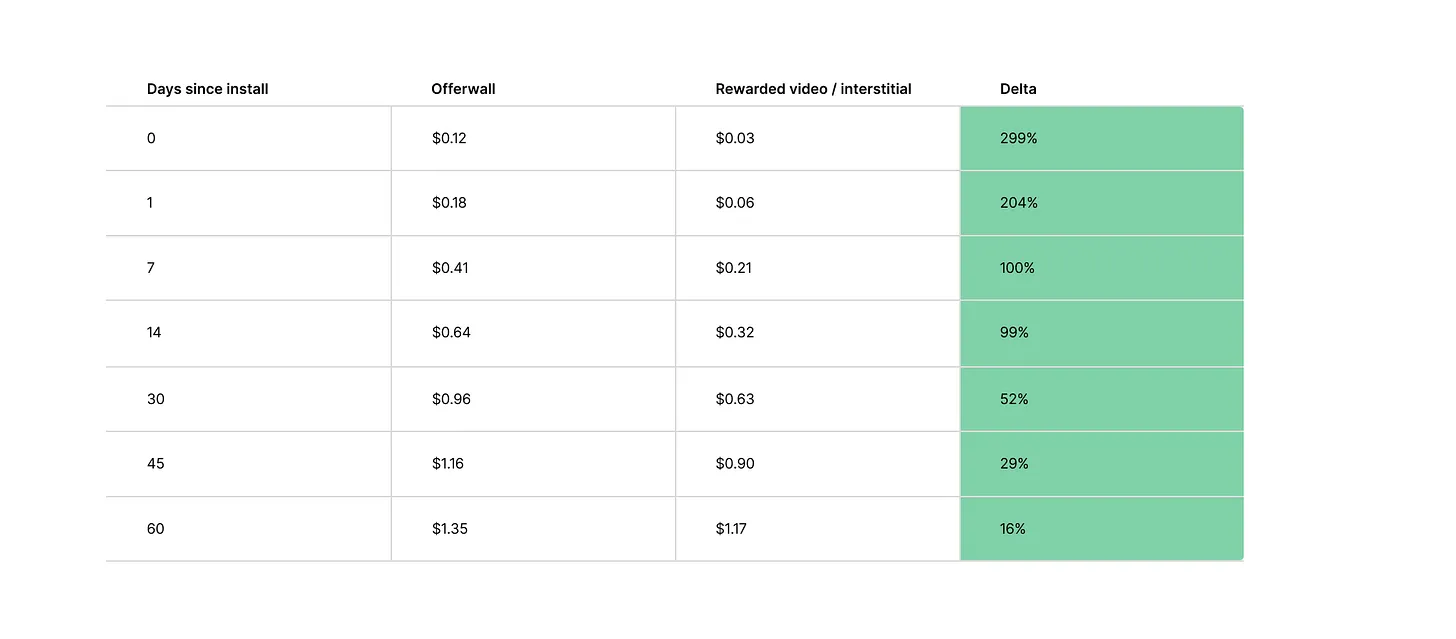
Task: Select the Delta column header
Action: tap(1018, 89)
